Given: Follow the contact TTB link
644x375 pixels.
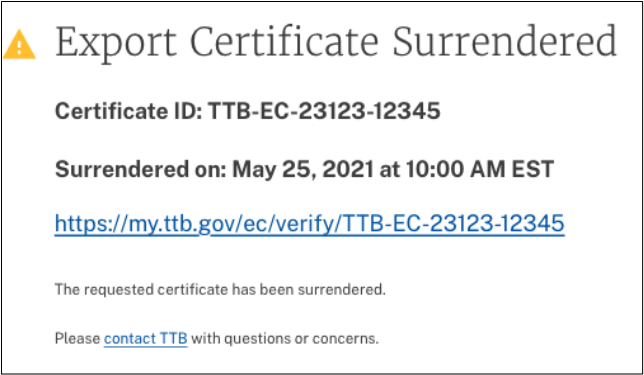Looking at the screenshot, I should tap(146, 339).
